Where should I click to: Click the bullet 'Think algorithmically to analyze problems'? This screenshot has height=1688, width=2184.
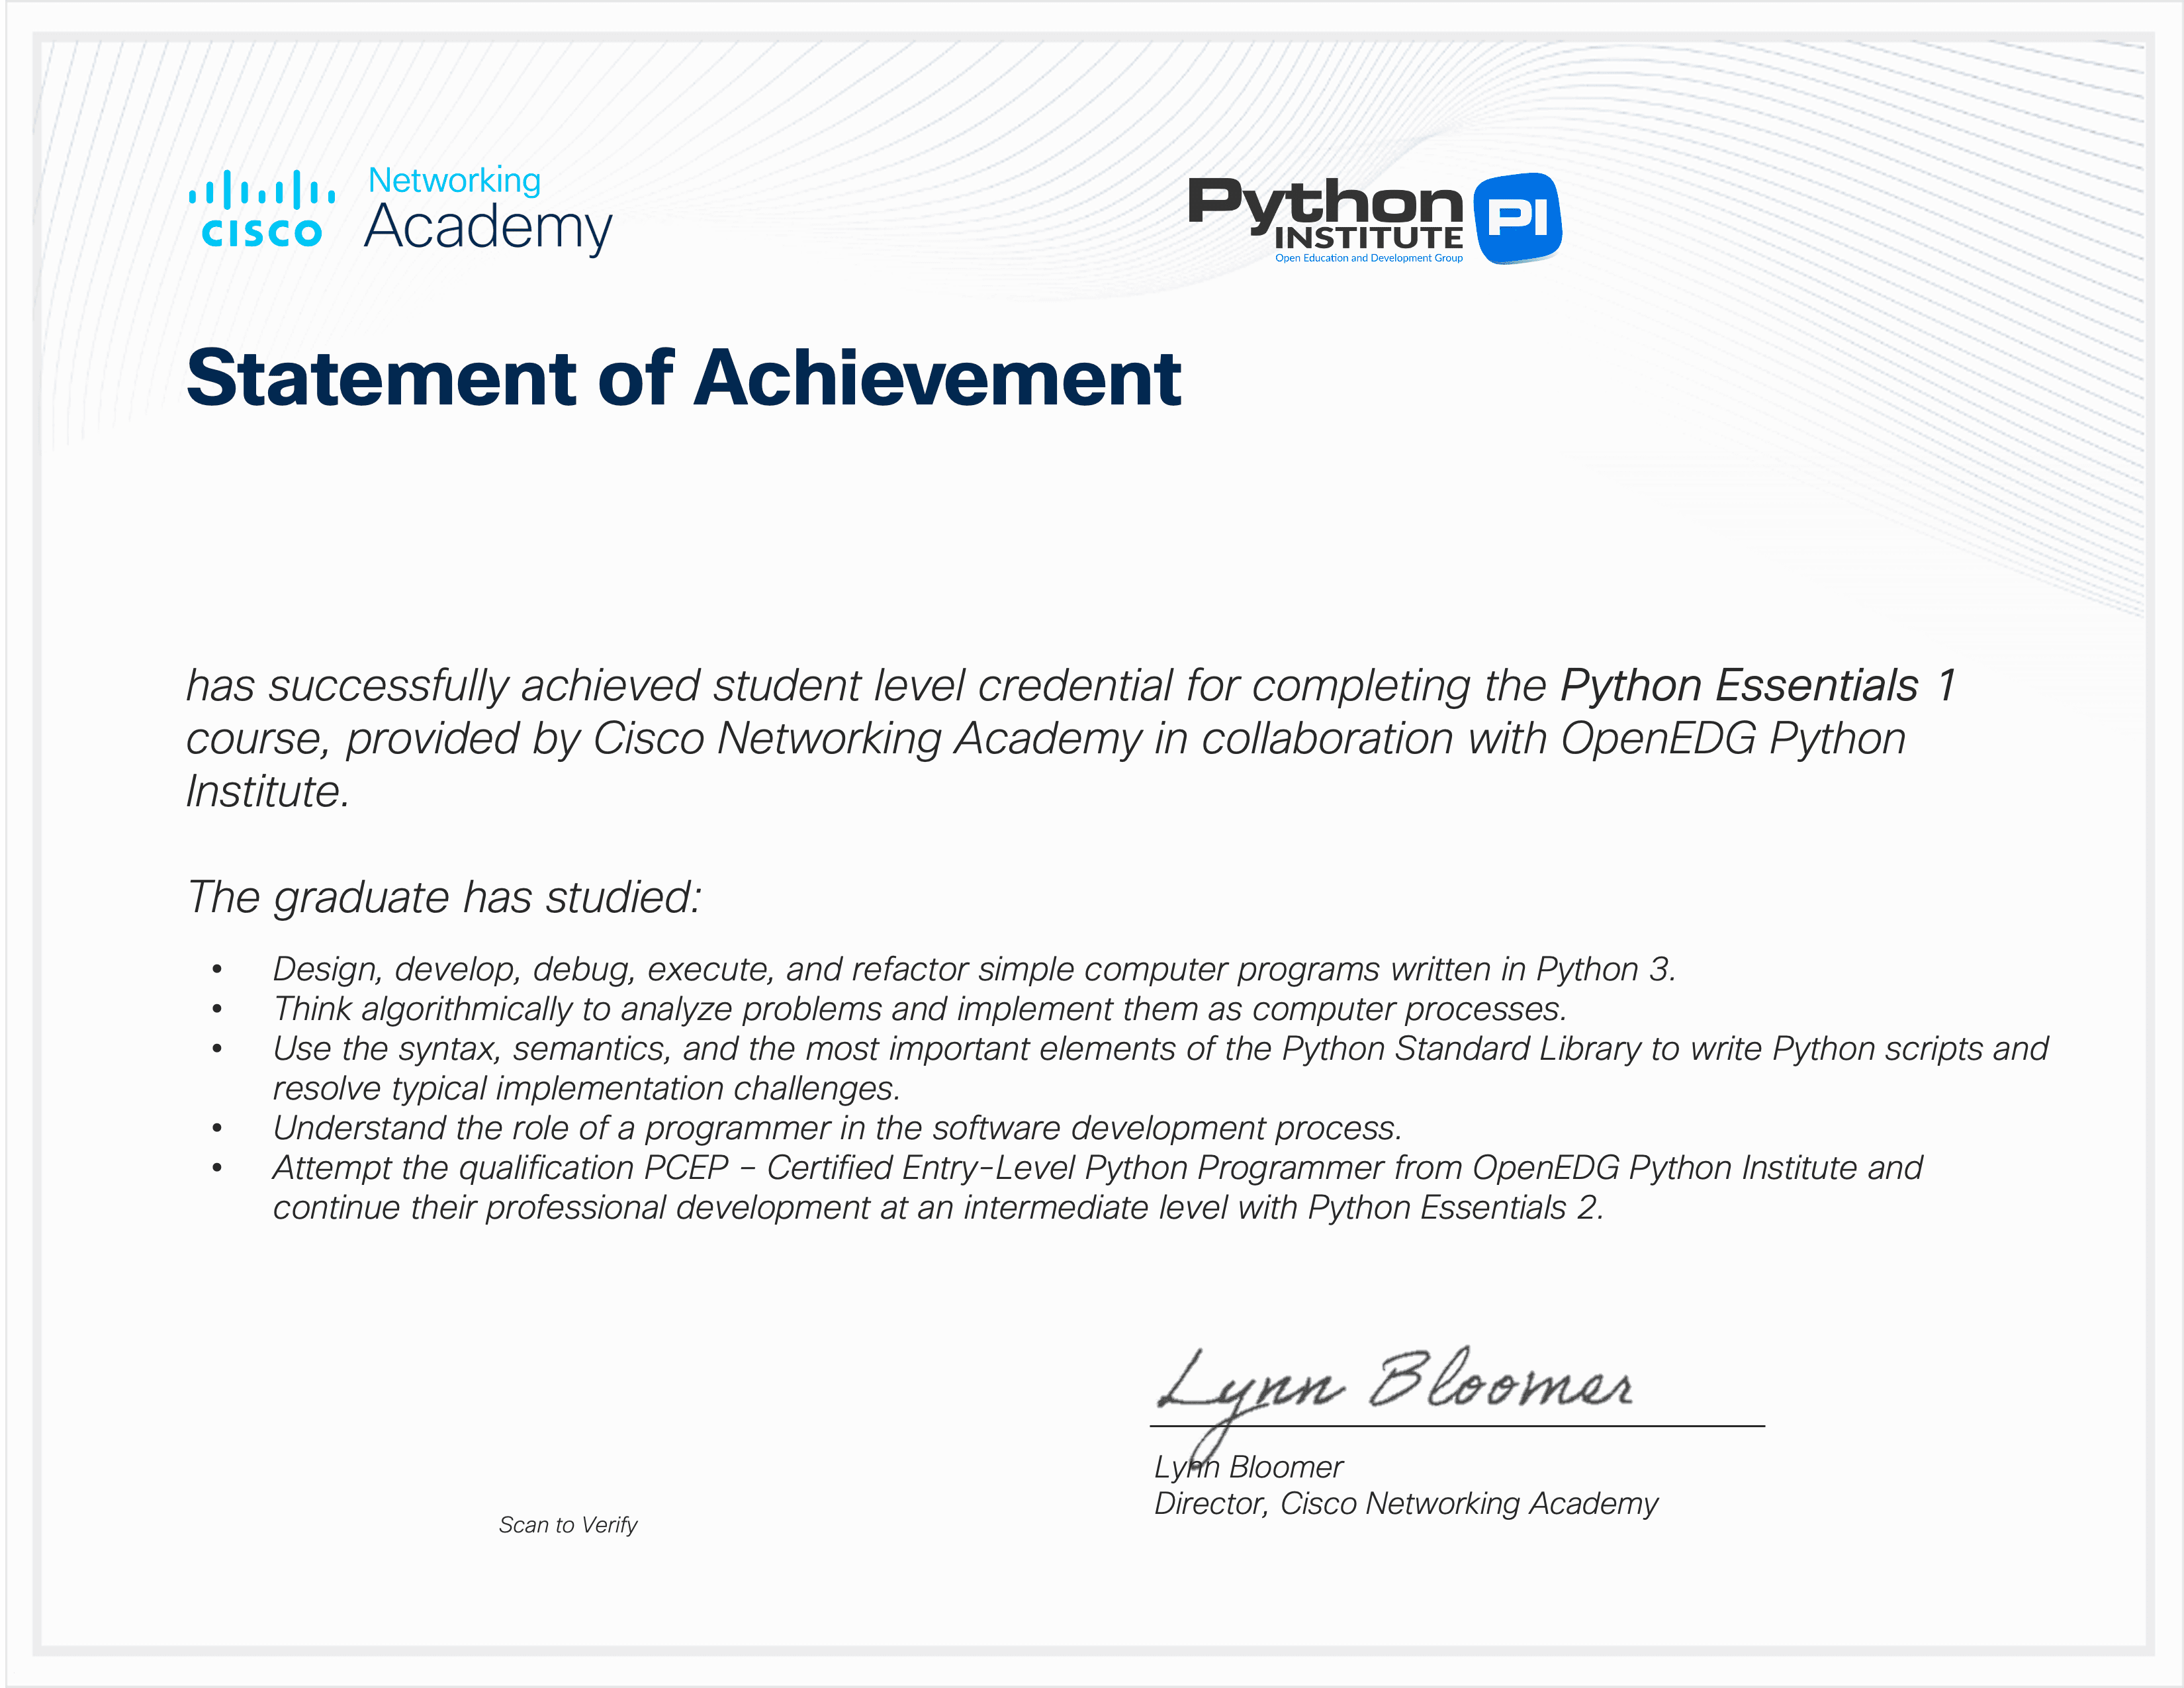point(920,1009)
